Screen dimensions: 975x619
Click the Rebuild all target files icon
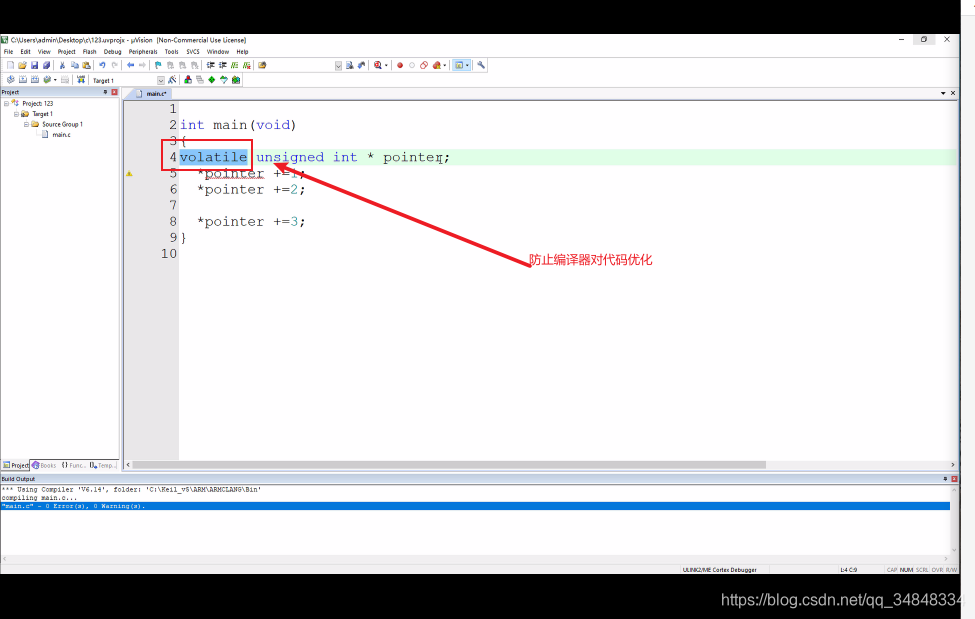tap(35, 80)
